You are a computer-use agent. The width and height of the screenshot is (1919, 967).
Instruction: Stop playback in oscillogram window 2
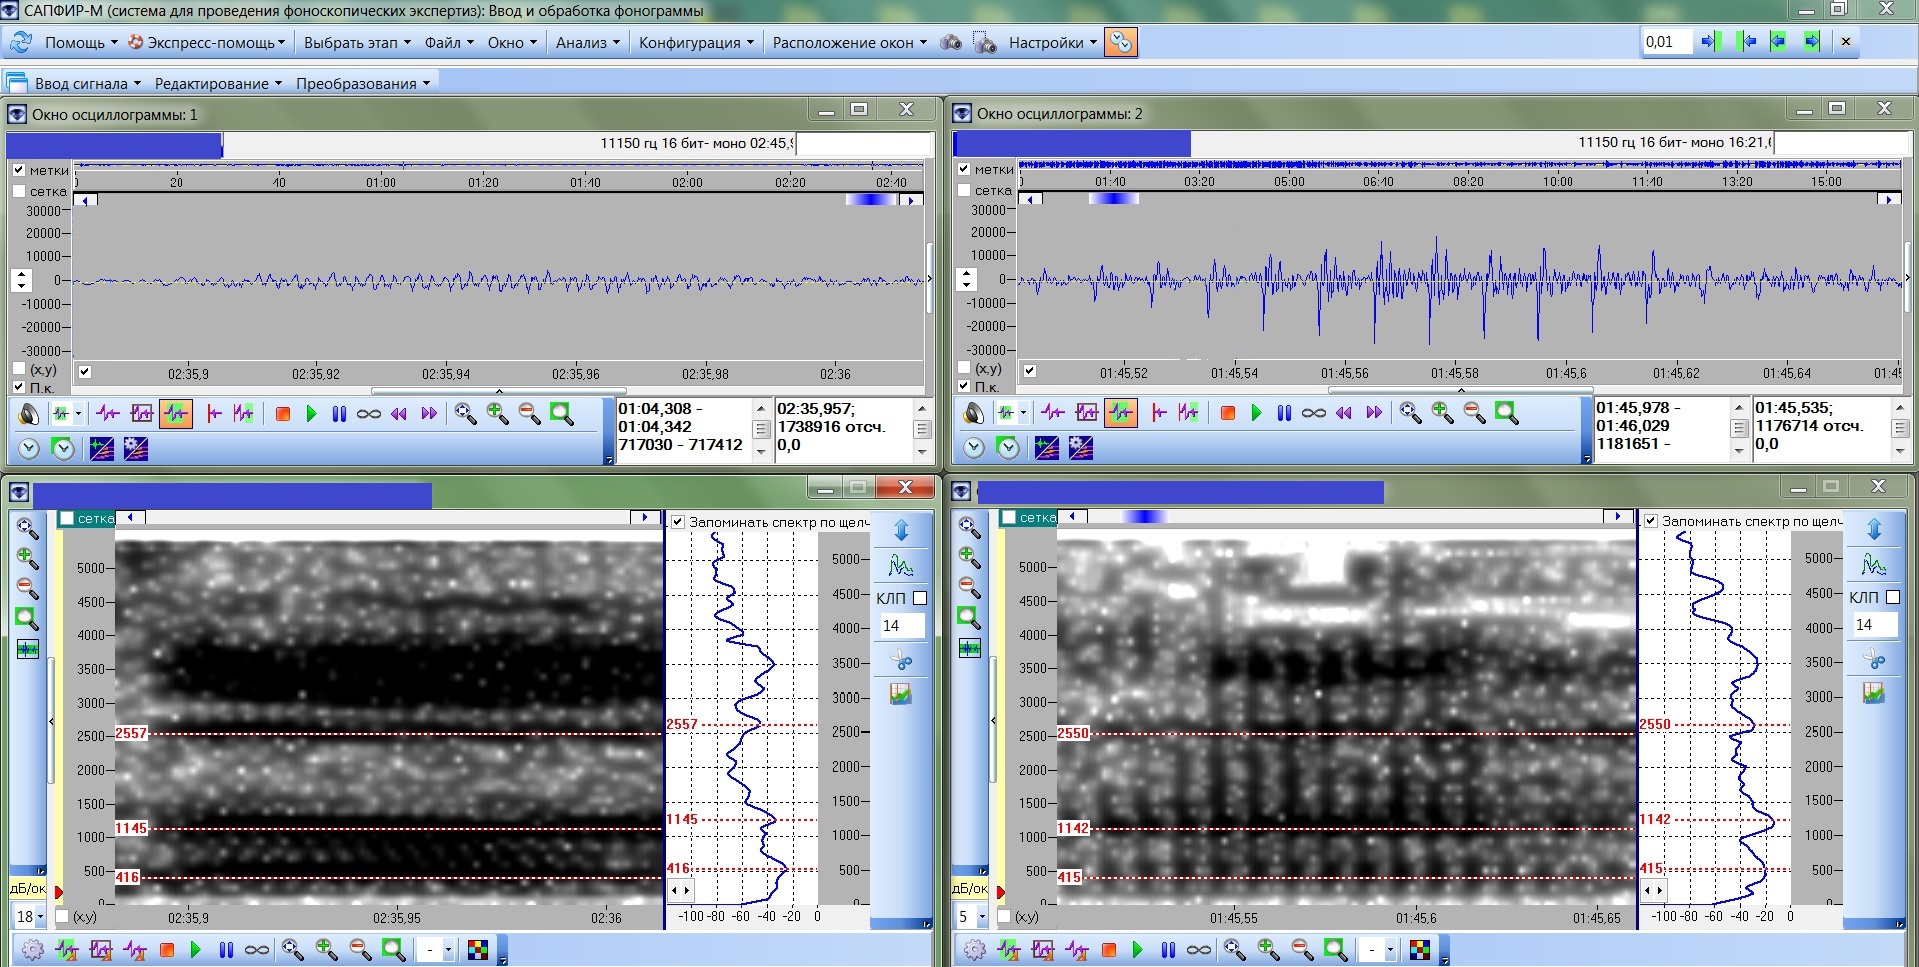click(1228, 413)
